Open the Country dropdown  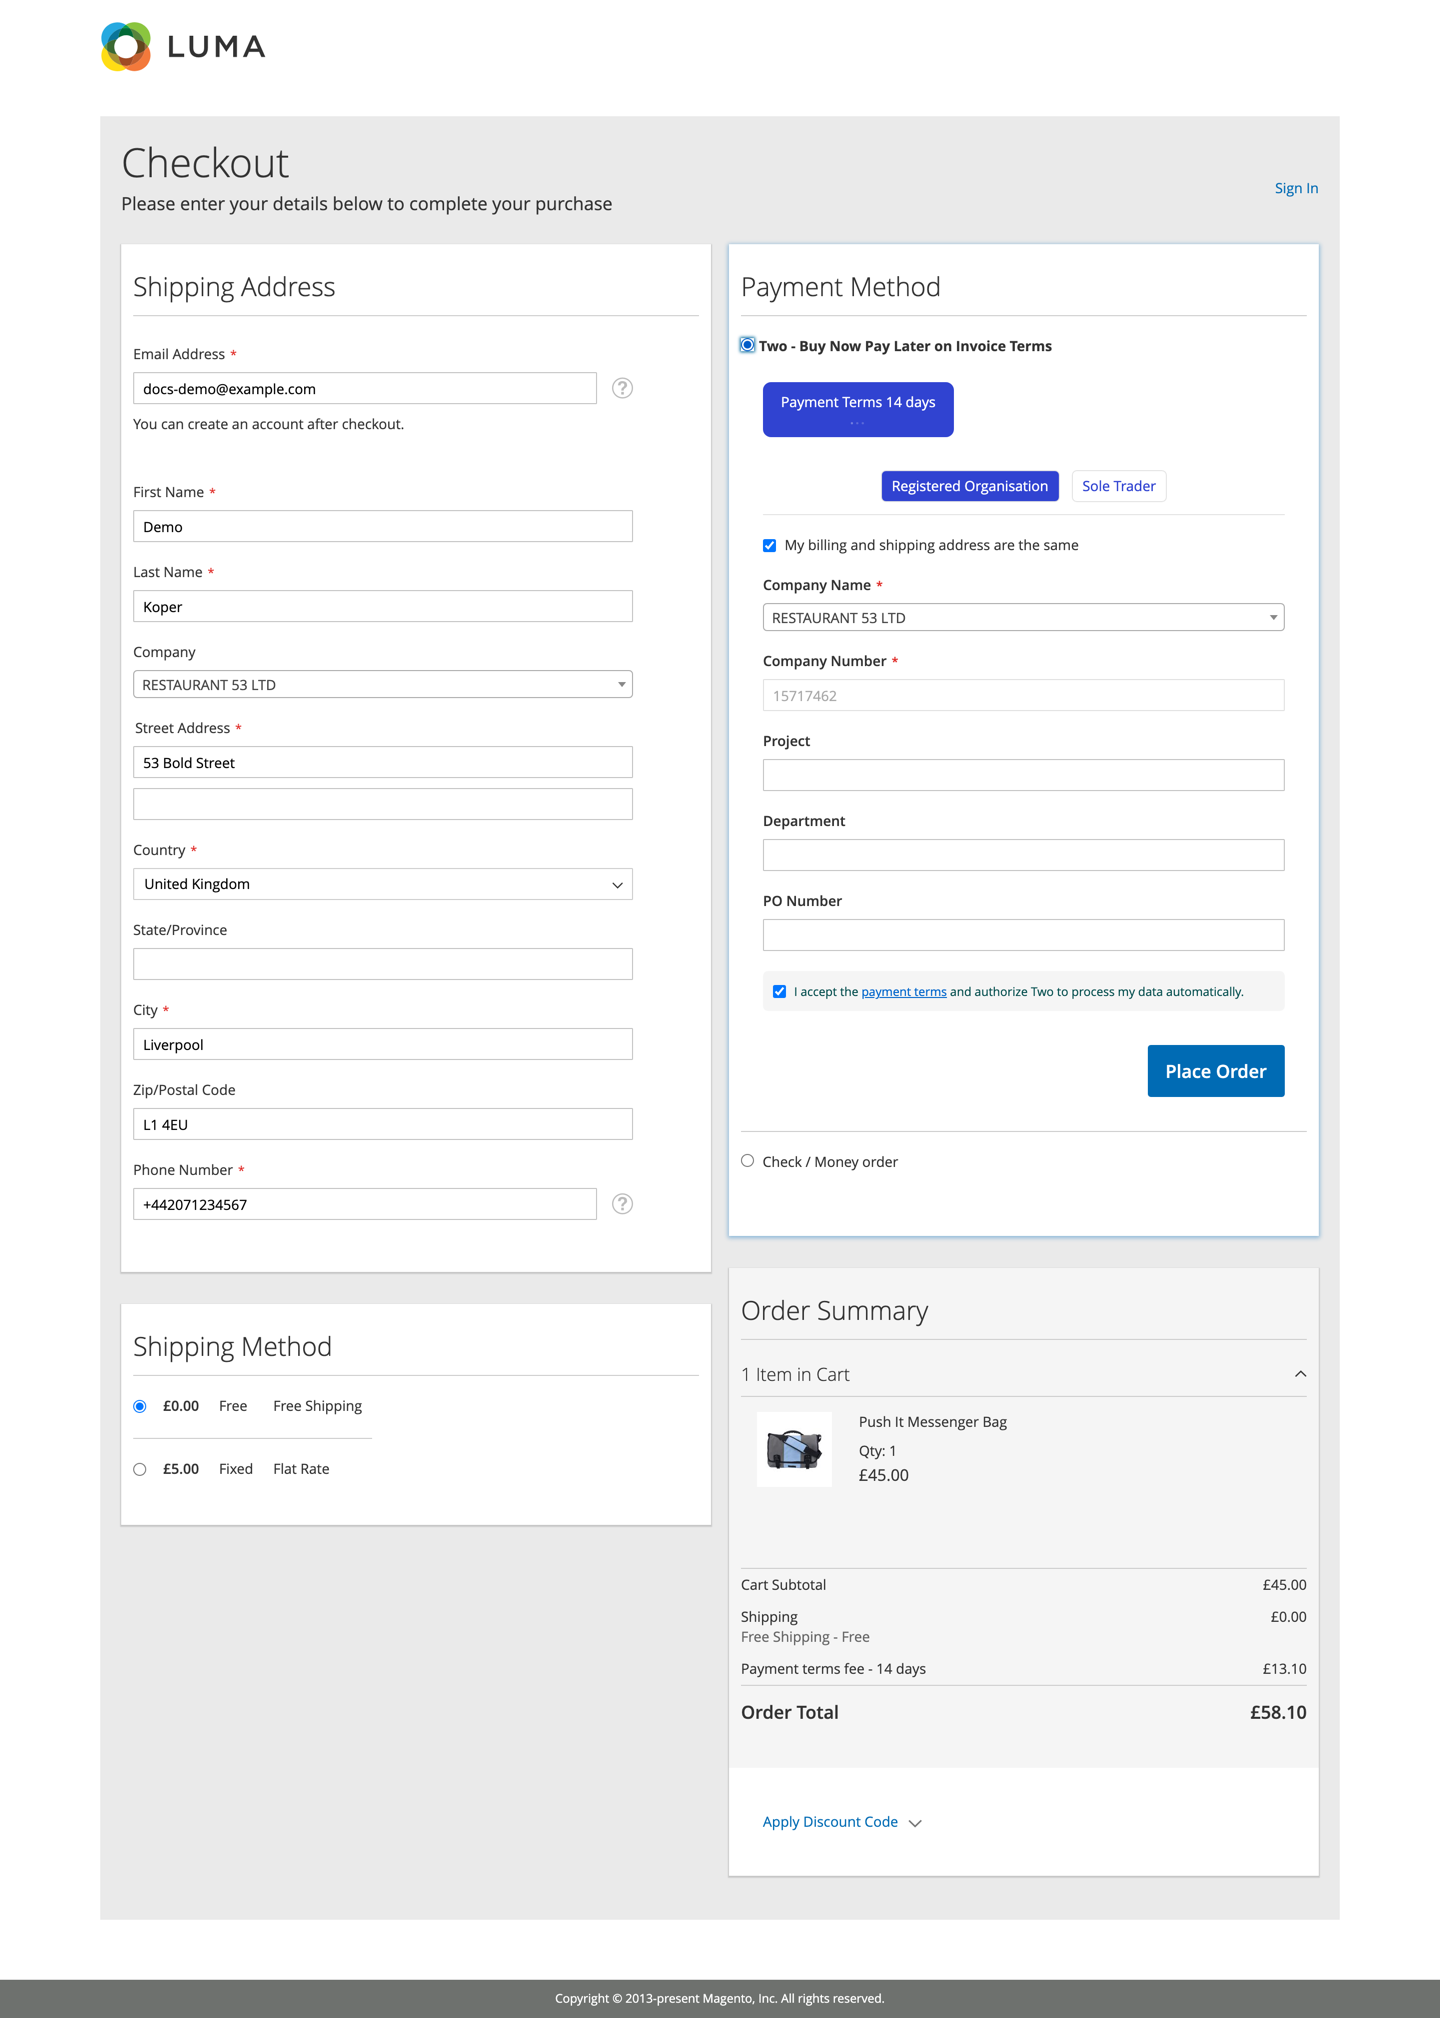tap(383, 884)
